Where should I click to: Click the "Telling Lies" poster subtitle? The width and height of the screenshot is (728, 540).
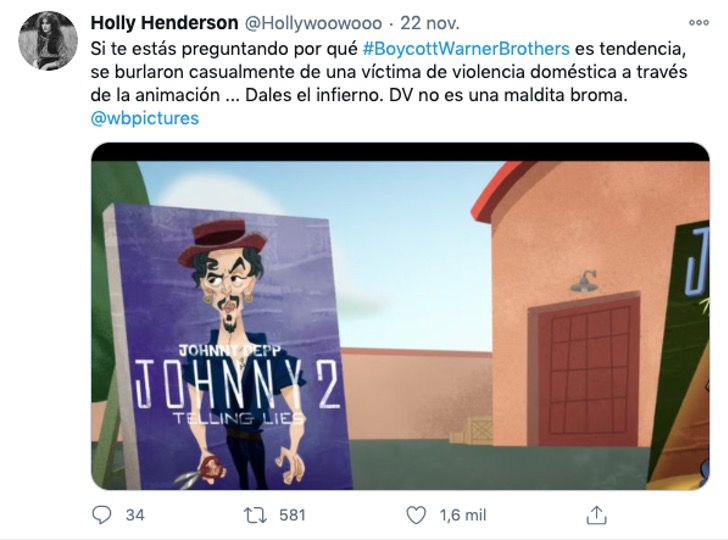tap(238, 418)
